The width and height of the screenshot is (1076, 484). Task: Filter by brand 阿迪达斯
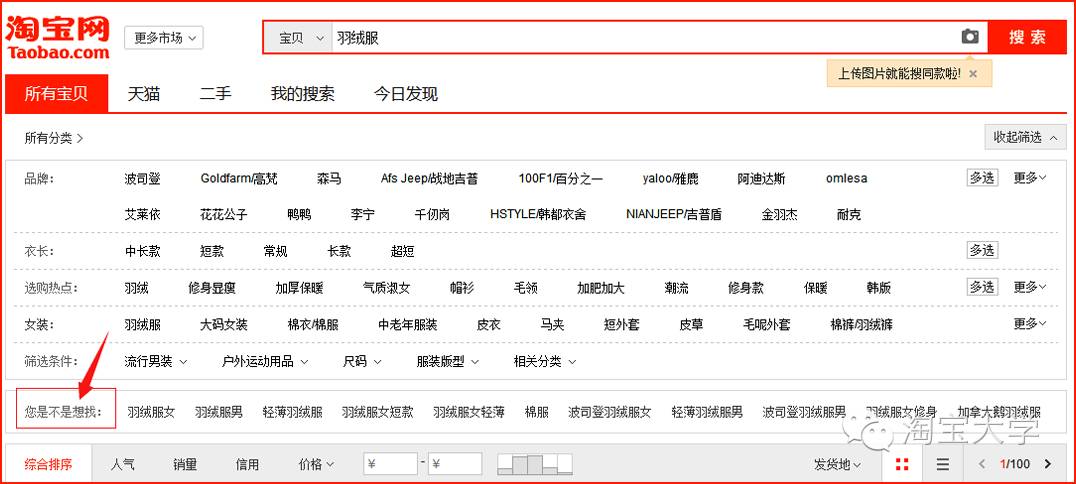point(762,178)
